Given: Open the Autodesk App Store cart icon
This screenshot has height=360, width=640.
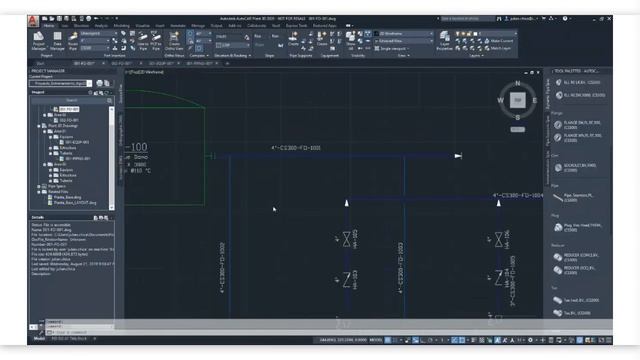Looking at the screenshot, I should click(x=544, y=18).
